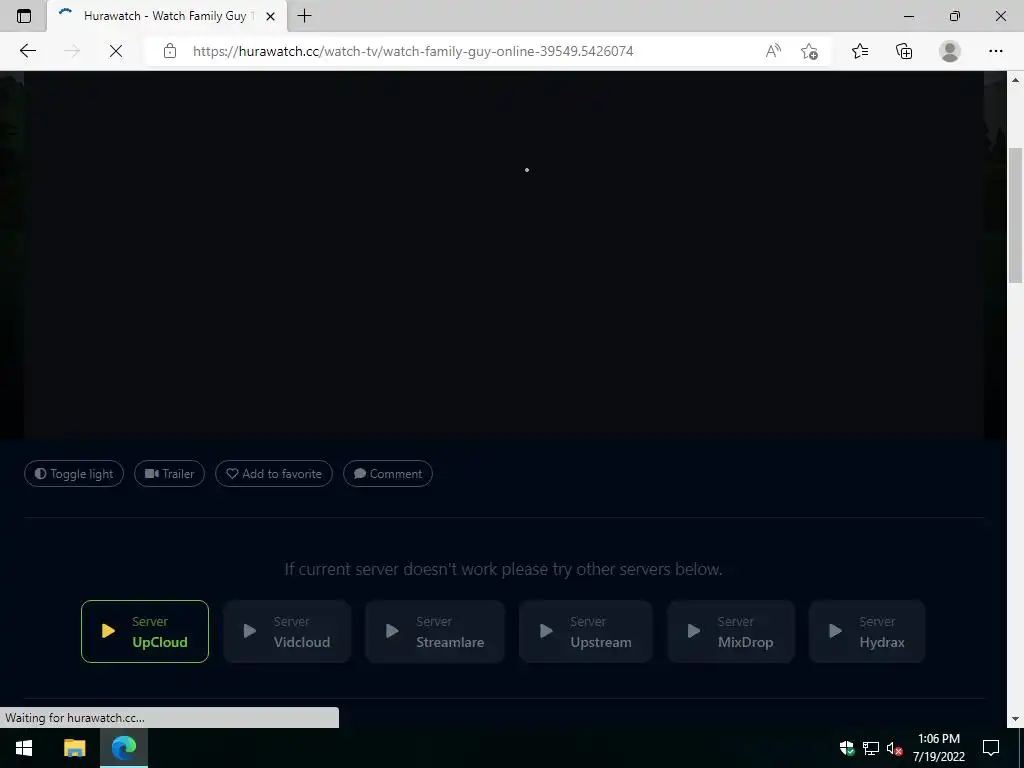Select the UpCloud server
Image resolution: width=1024 pixels, height=768 pixels.
[145, 632]
